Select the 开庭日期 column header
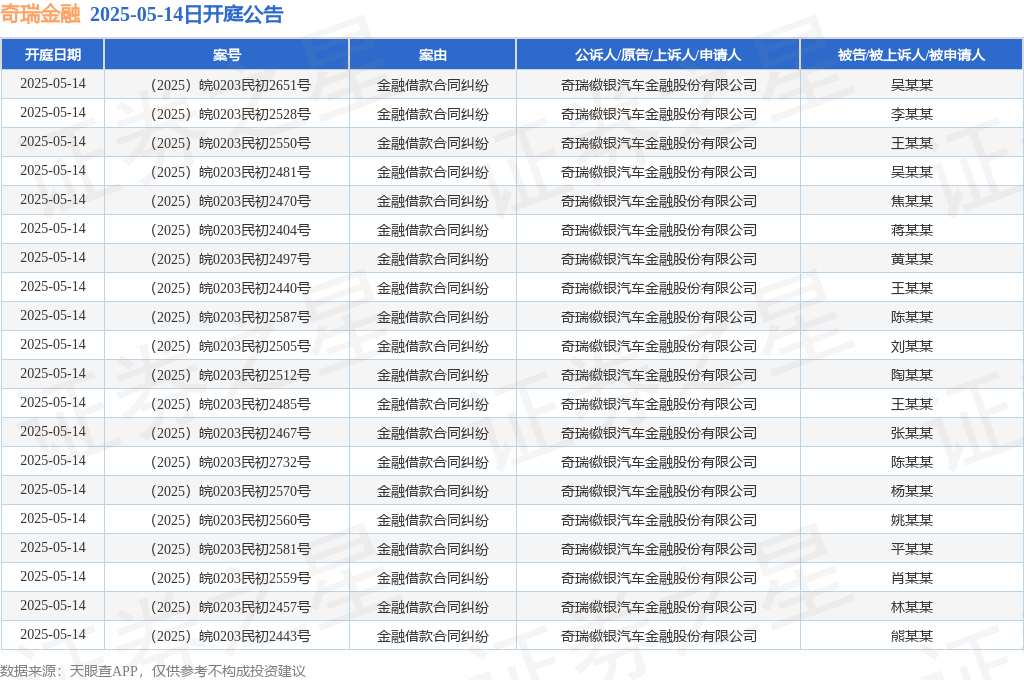Viewport: 1024px width, 680px height. pos(53,55)
